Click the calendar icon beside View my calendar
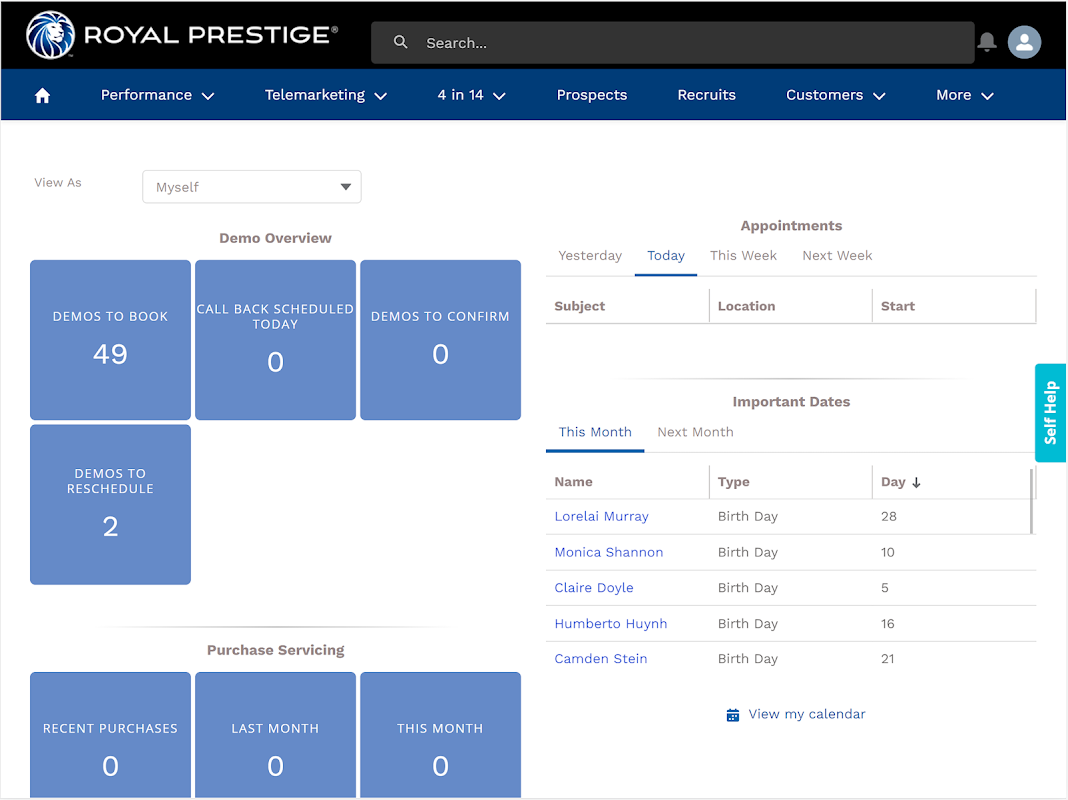The height and width of the screenshot is (800, 1068). click(x=733, y=715)
